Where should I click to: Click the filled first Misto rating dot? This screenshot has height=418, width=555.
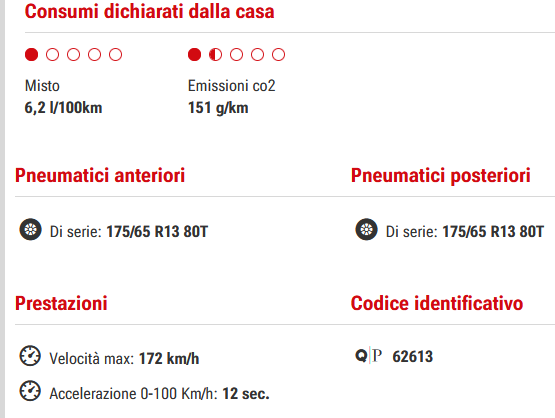(x=32, y=55)
